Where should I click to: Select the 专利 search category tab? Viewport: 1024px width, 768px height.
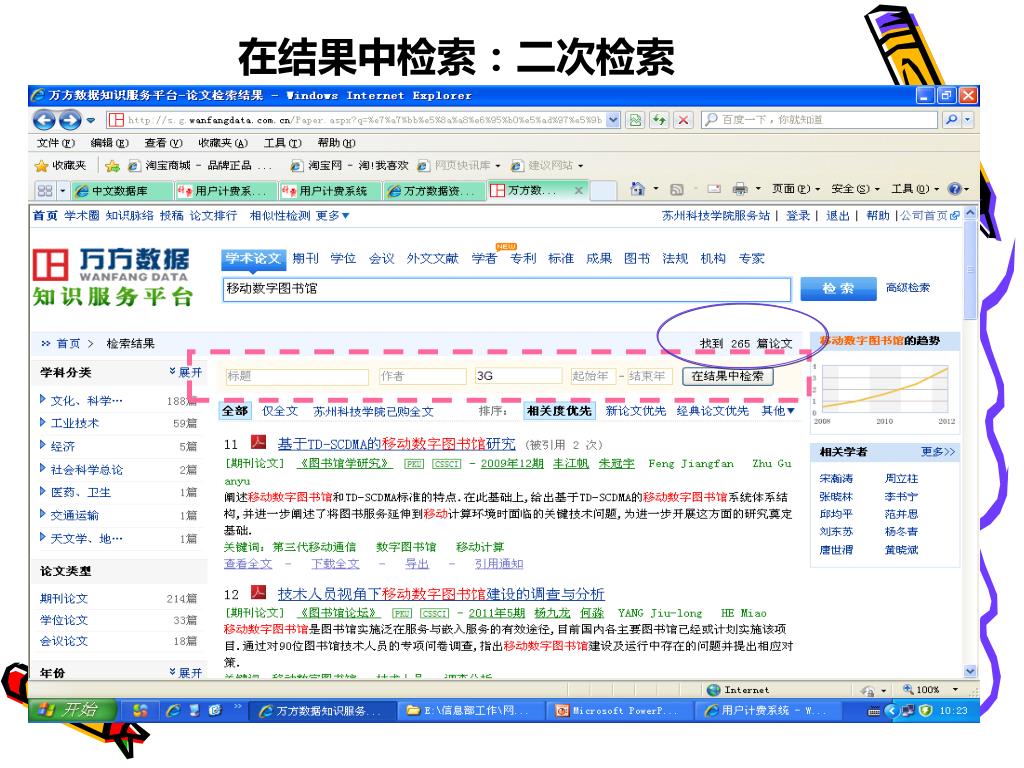[x=523, y=259]
